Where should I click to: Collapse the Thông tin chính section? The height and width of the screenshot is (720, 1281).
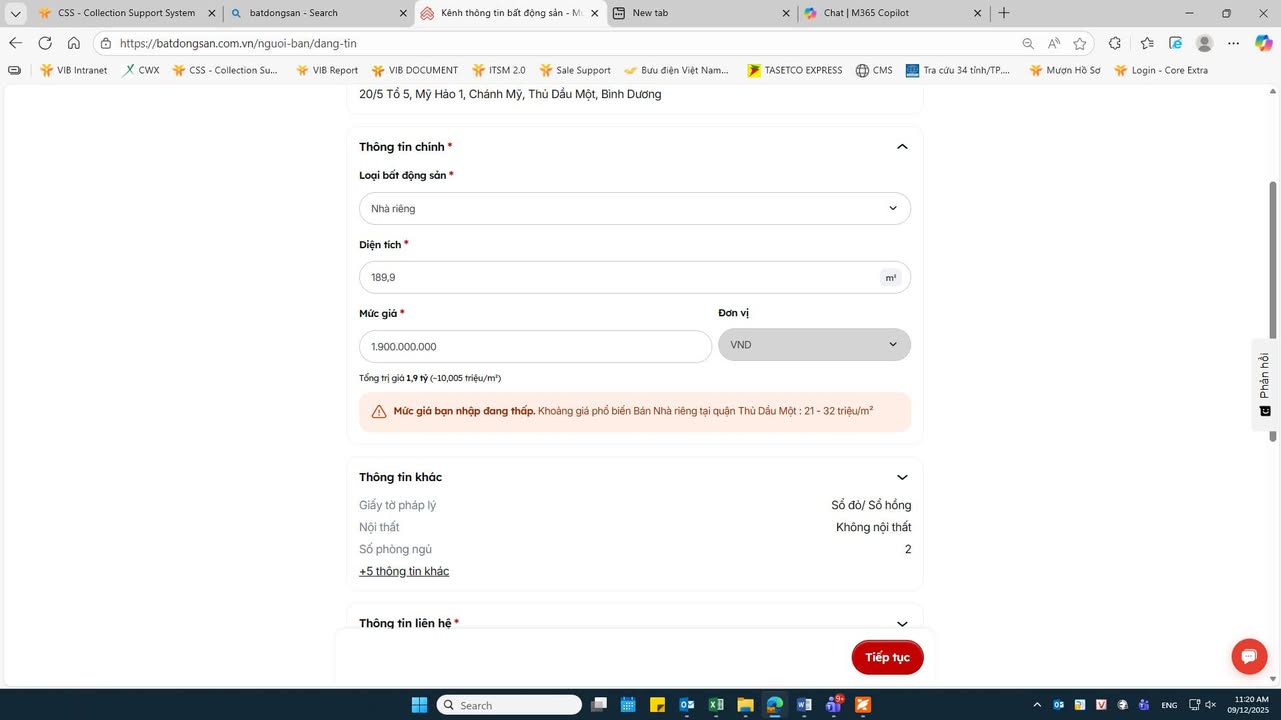[x=901, y=147]
